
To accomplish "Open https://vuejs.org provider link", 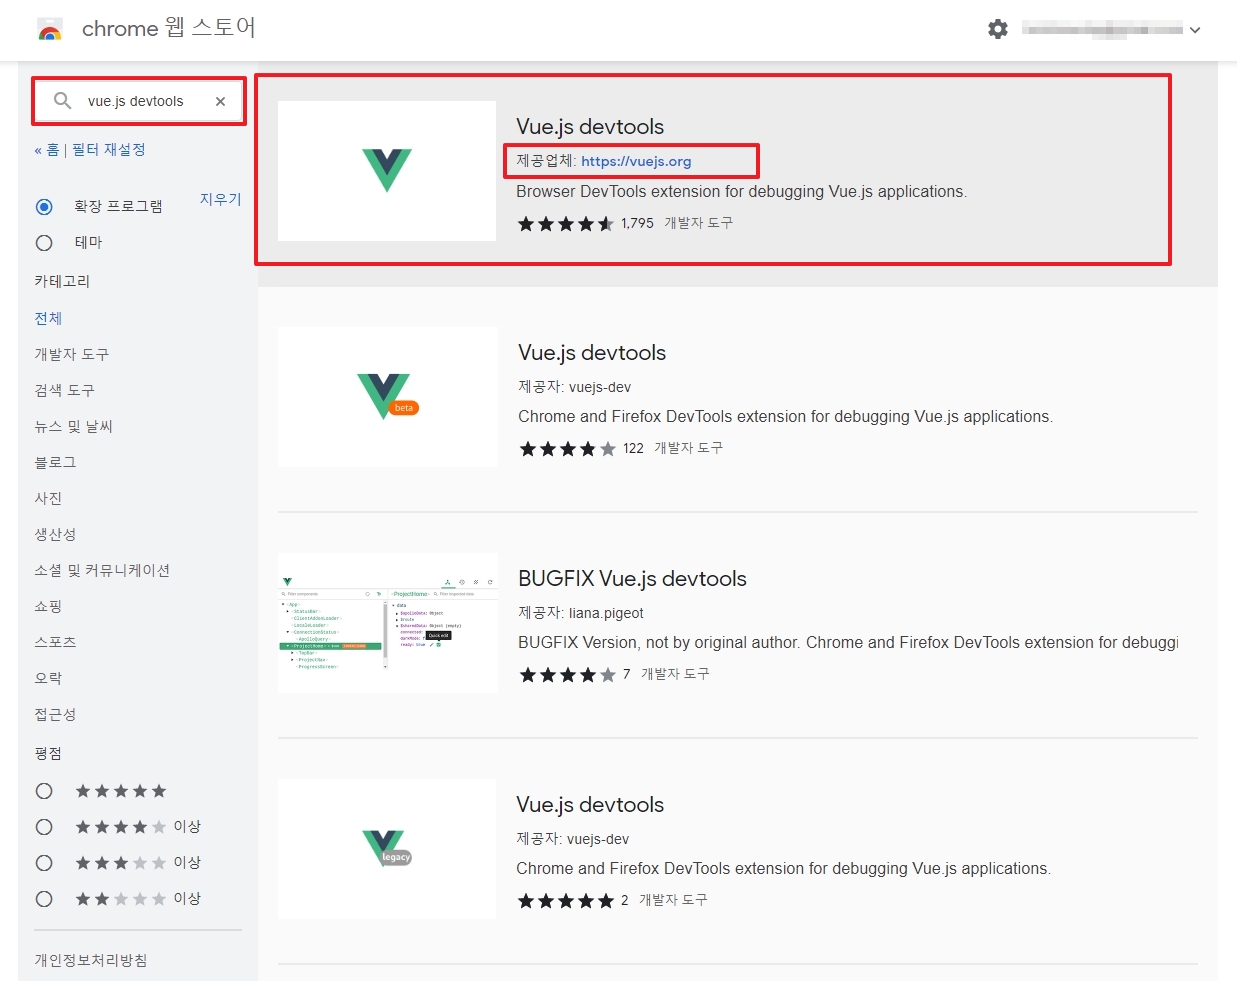I will [x=636, y=161].
